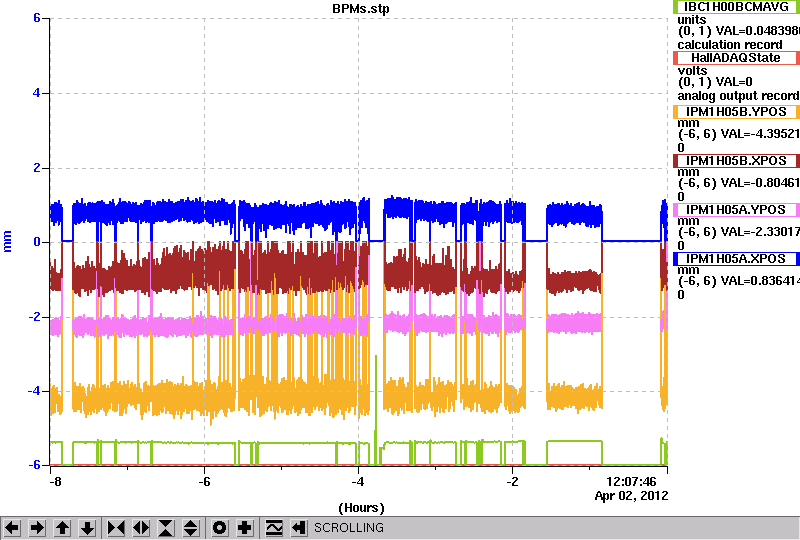Image resolution: width=800 pixels, height=540 pixels.
Task: Select the IPM1H05A.XPOS curve legend
Action: tap(736, 259)
